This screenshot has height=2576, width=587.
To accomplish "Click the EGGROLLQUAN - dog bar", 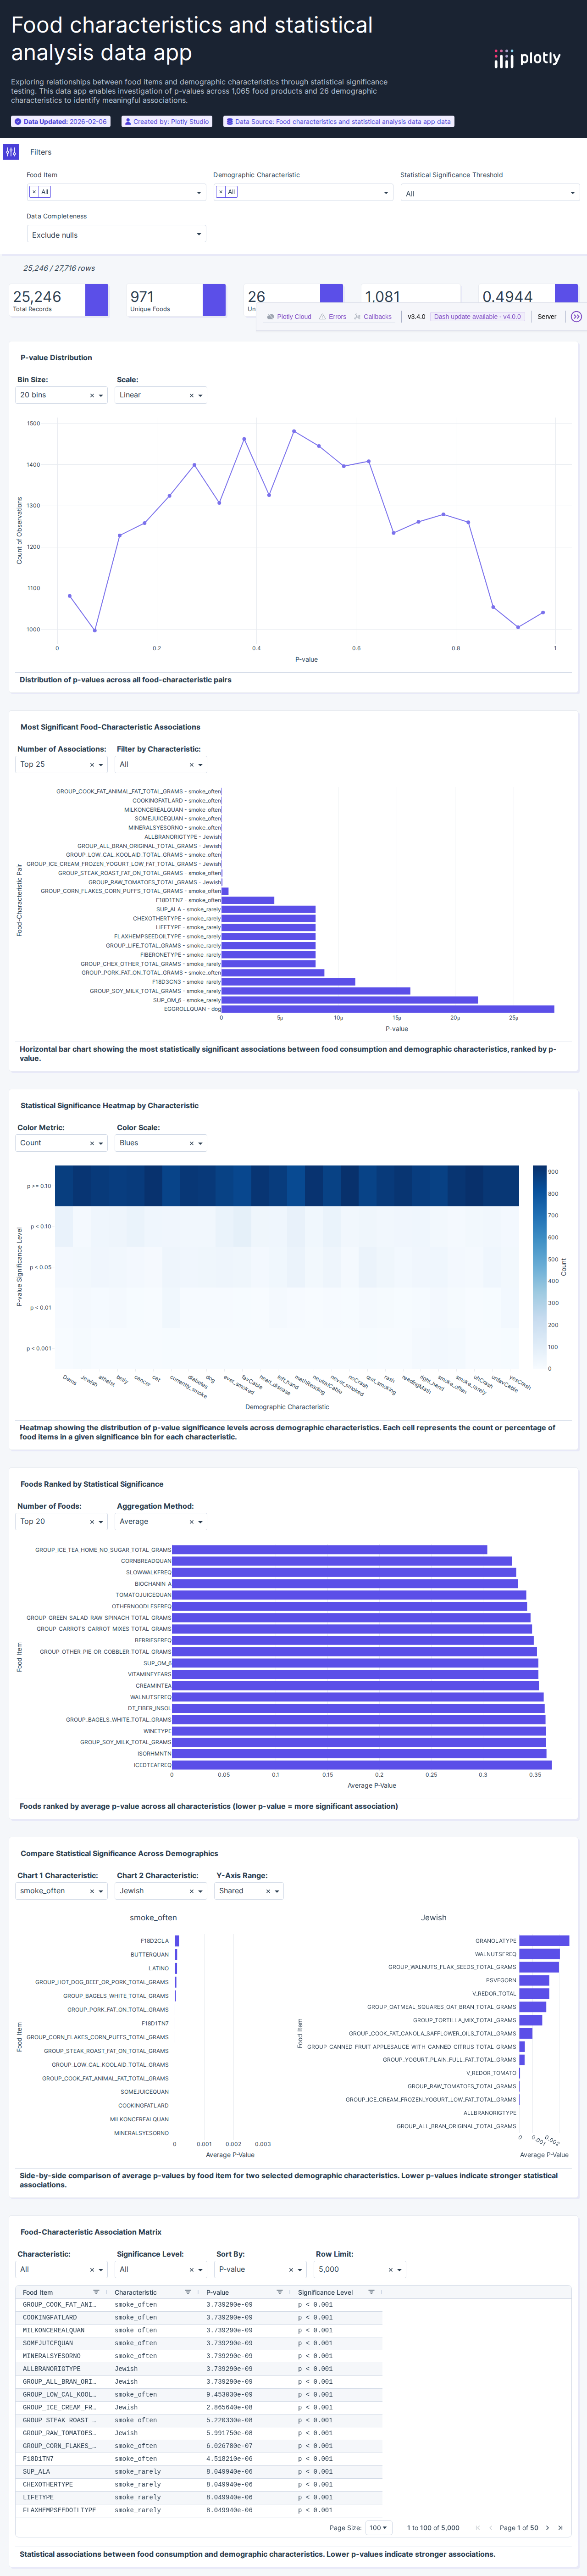I will (x=388, y=1009).
